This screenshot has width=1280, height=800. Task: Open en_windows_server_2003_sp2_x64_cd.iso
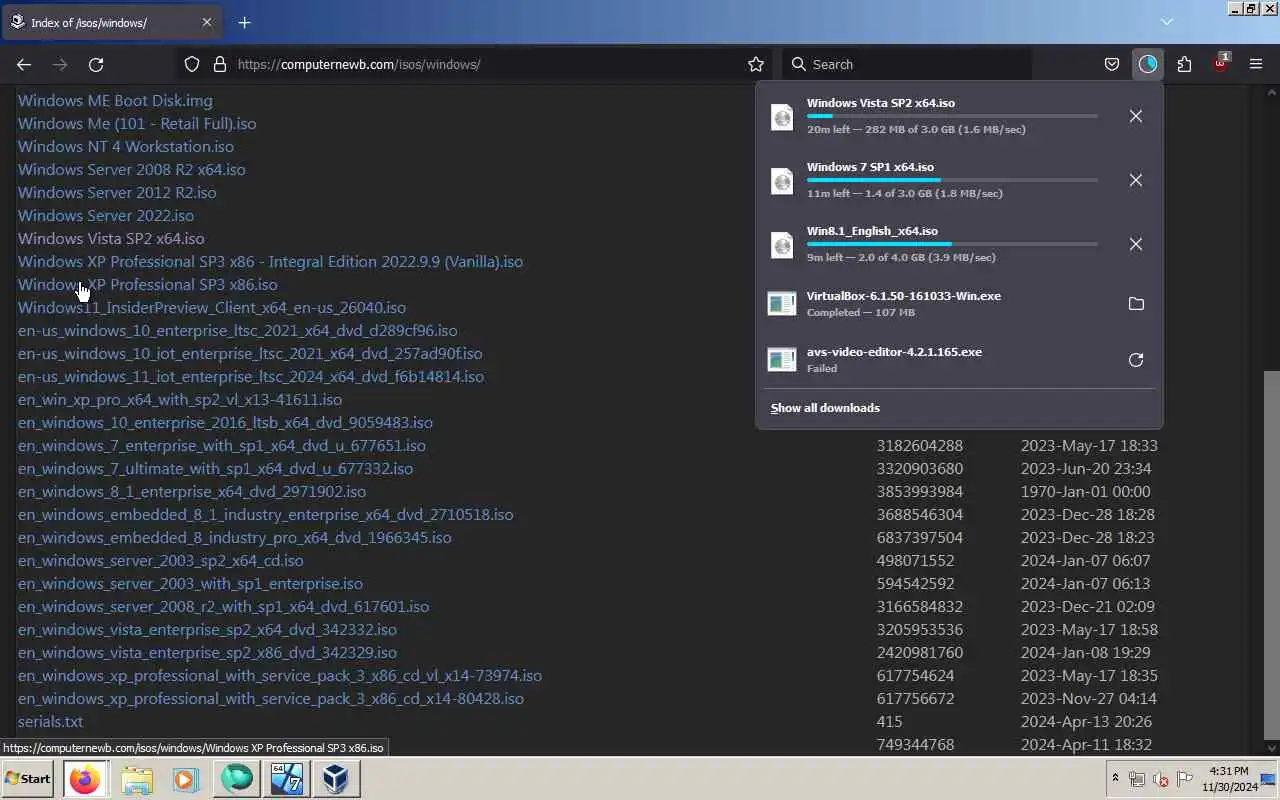point(161,560)
